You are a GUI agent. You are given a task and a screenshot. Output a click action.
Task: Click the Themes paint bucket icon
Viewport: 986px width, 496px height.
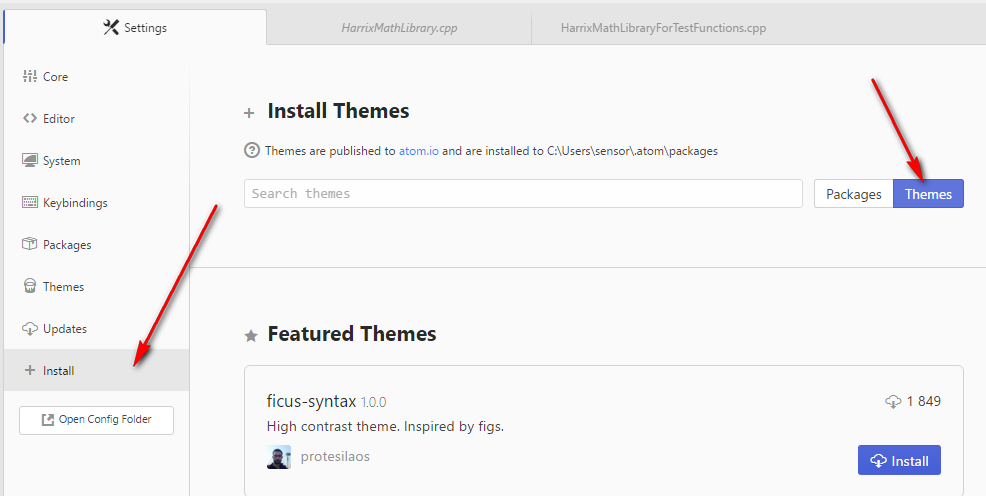[x=30, y=286]
